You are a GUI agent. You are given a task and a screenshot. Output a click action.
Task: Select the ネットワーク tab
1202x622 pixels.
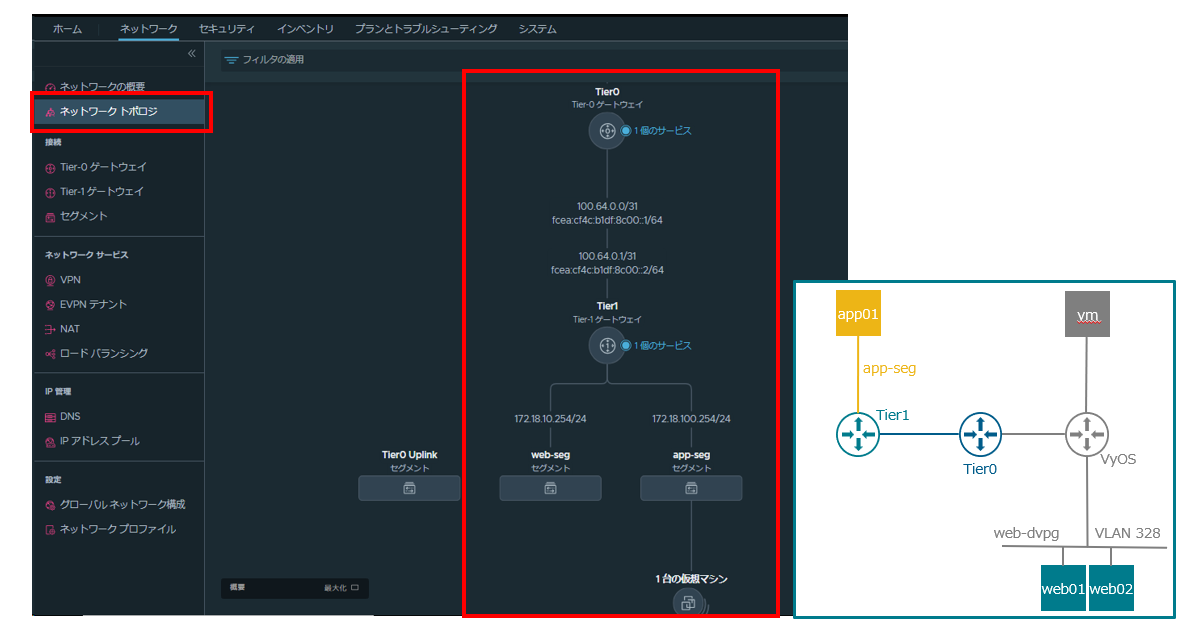point(150,30)
